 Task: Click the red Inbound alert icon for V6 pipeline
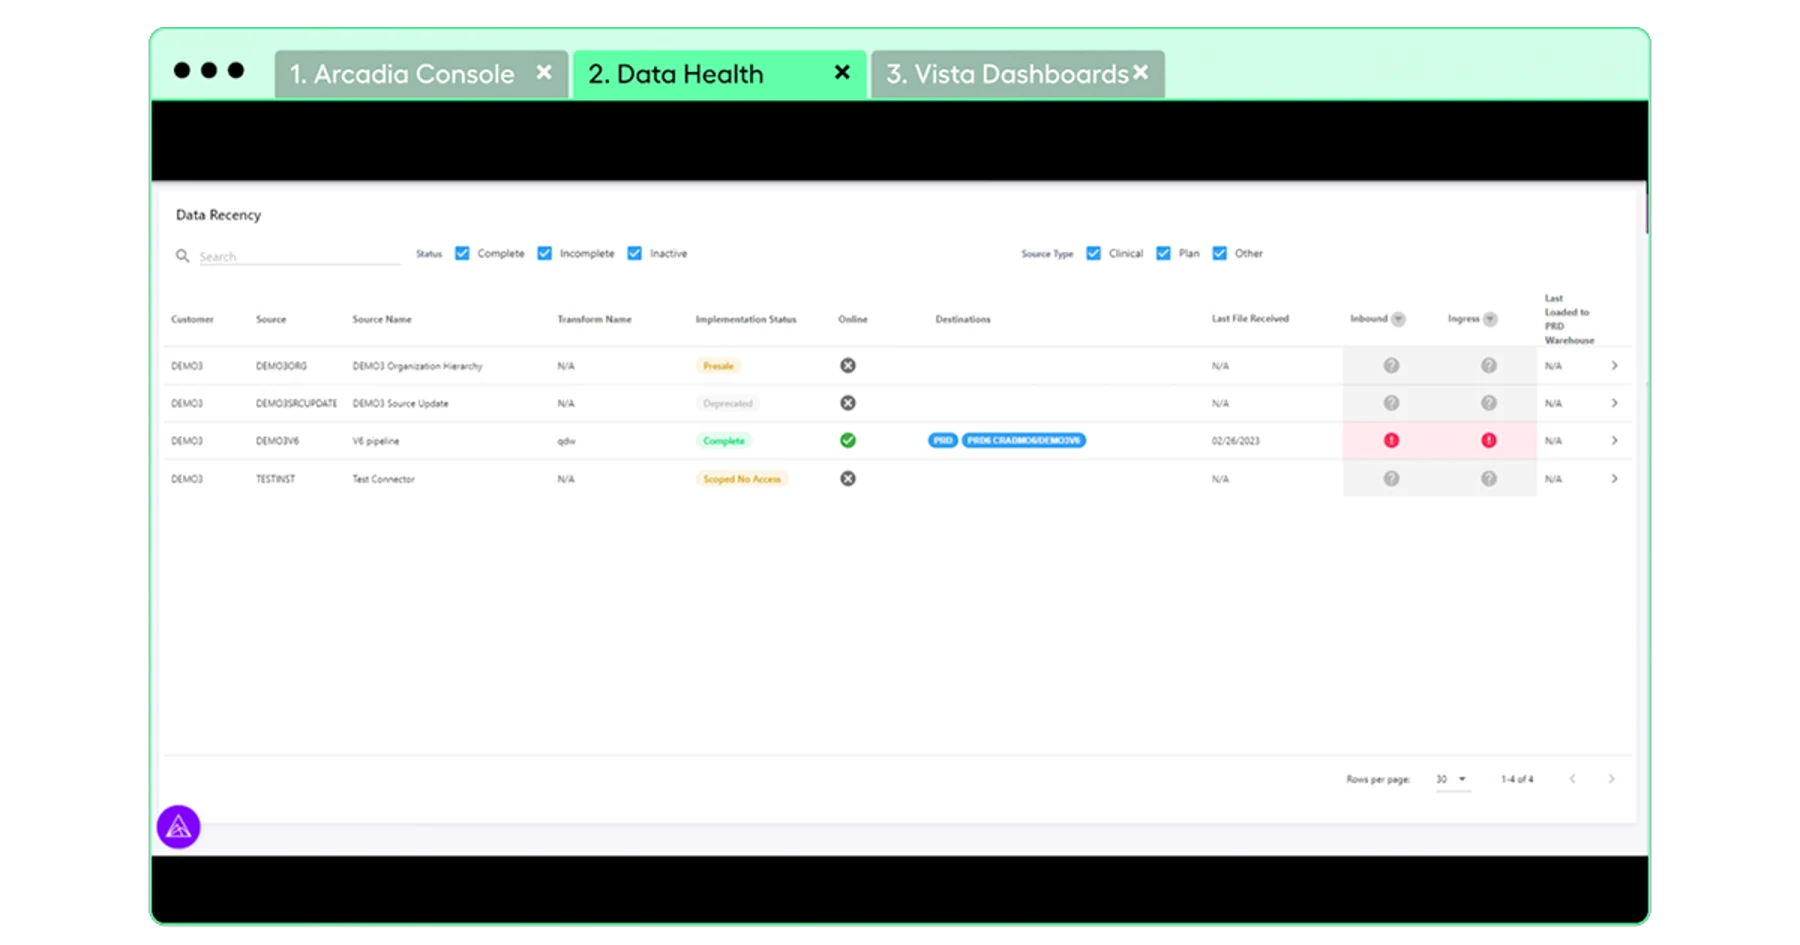[x=1391, y=440]
